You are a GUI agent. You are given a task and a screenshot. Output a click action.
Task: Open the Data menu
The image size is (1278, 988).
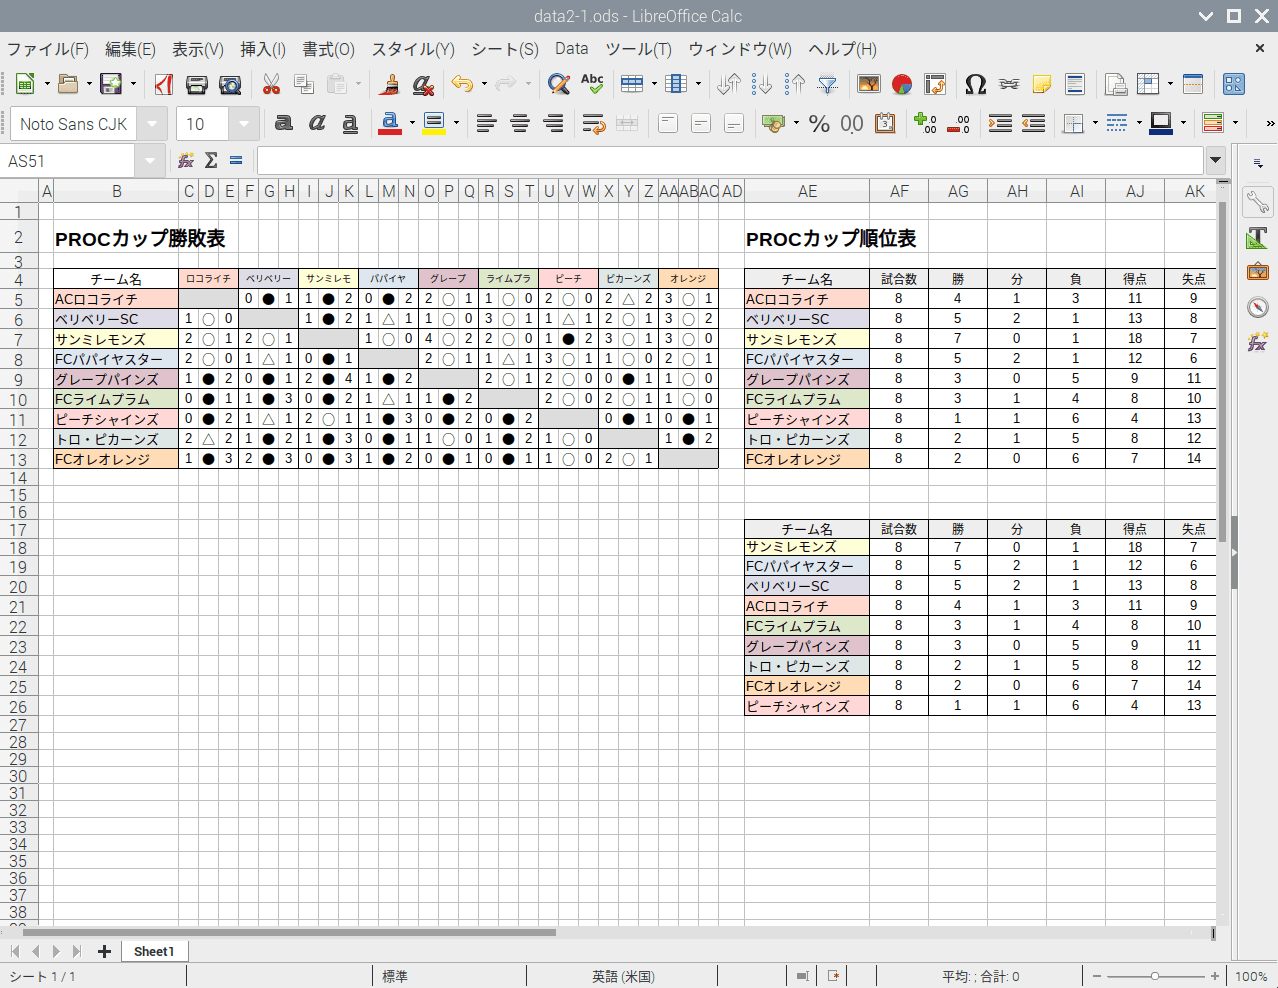click(x=572, y=49)
